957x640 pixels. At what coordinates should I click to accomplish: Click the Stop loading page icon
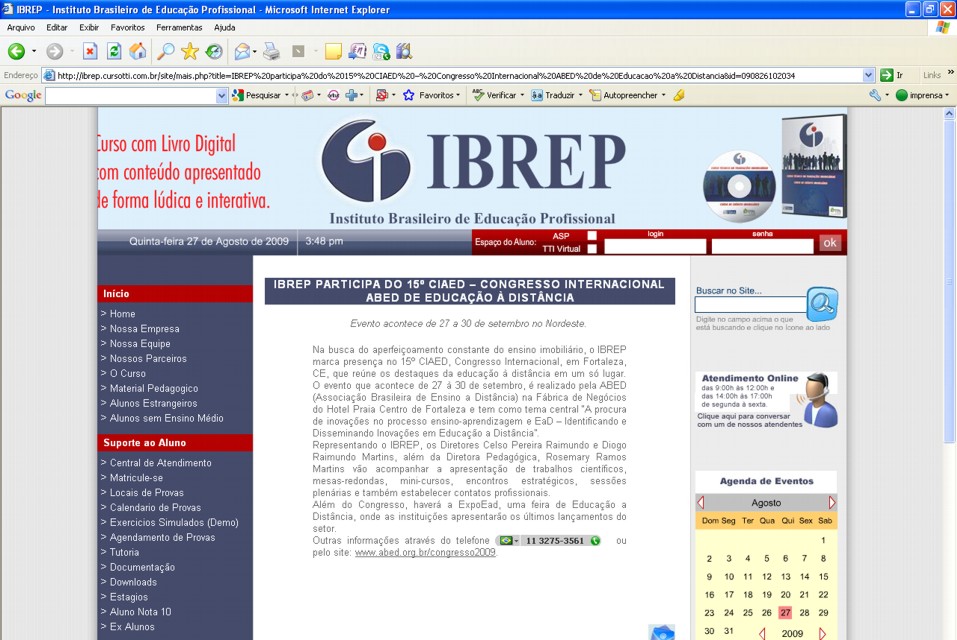(90, 52)
